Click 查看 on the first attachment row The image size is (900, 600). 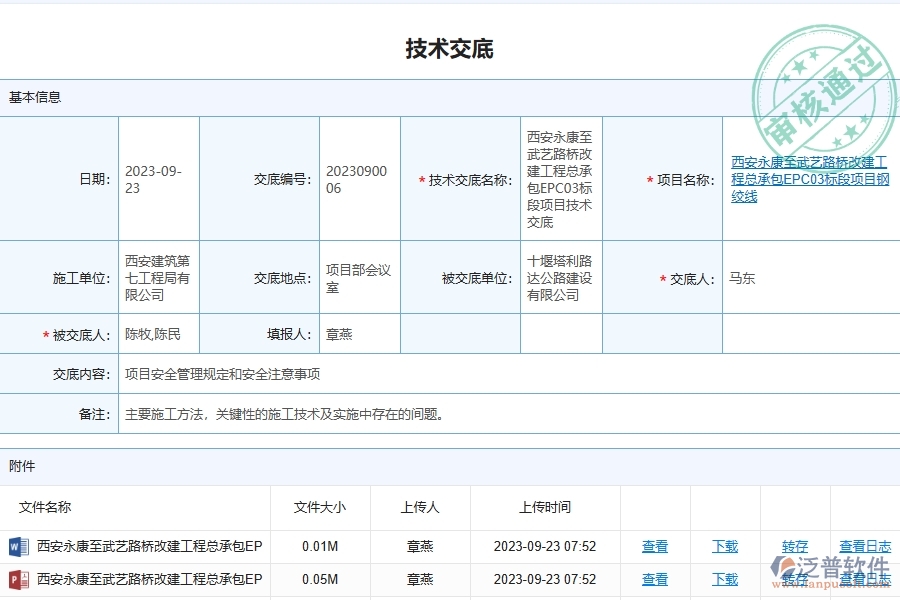[655, 546]
